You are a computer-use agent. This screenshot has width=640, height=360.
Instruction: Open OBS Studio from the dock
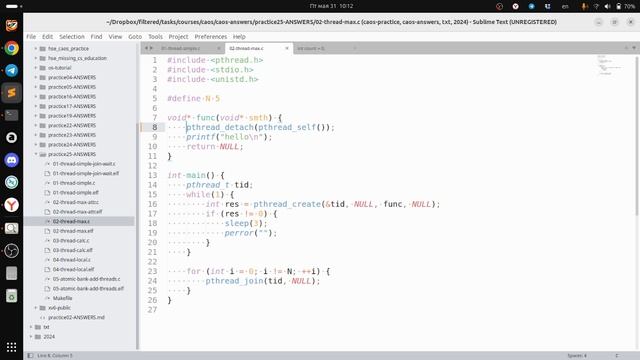coord(11,251)
